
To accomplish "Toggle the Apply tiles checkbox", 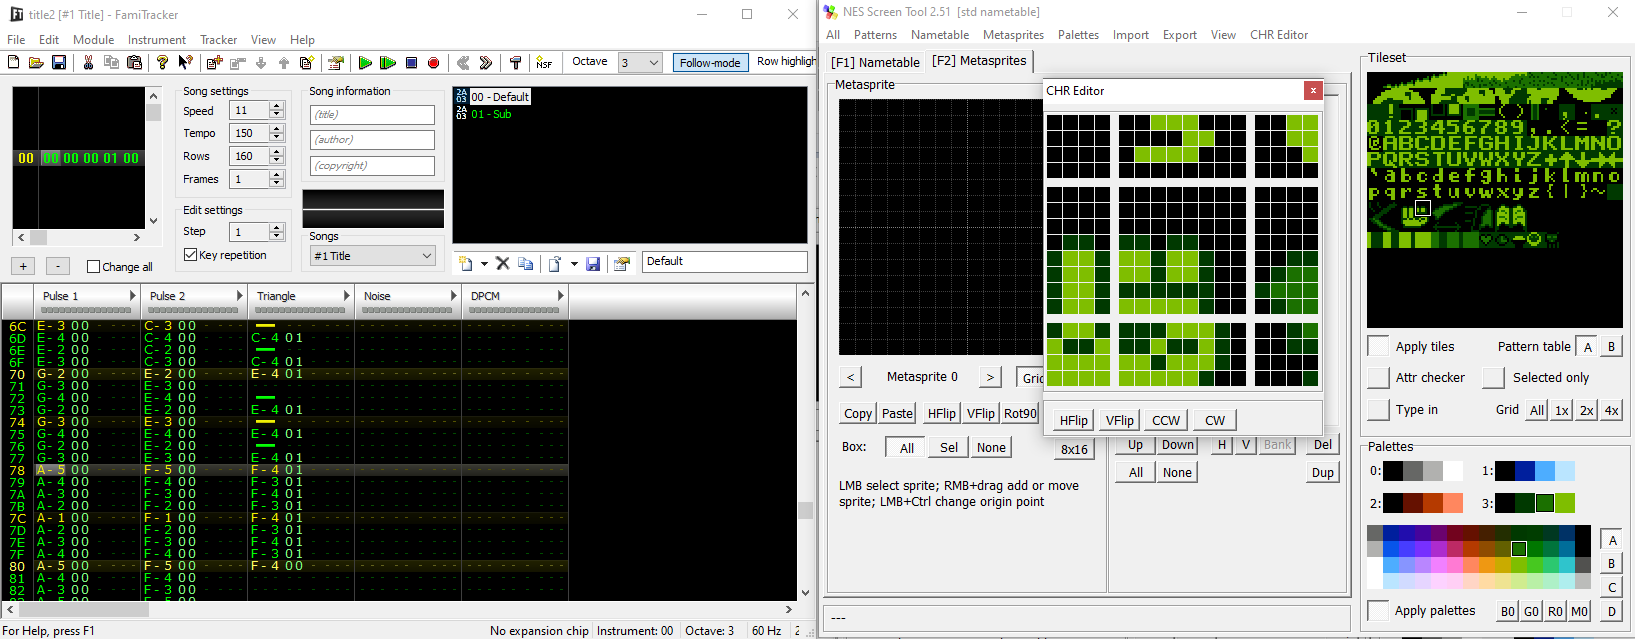I will (x=1378, y=346).
